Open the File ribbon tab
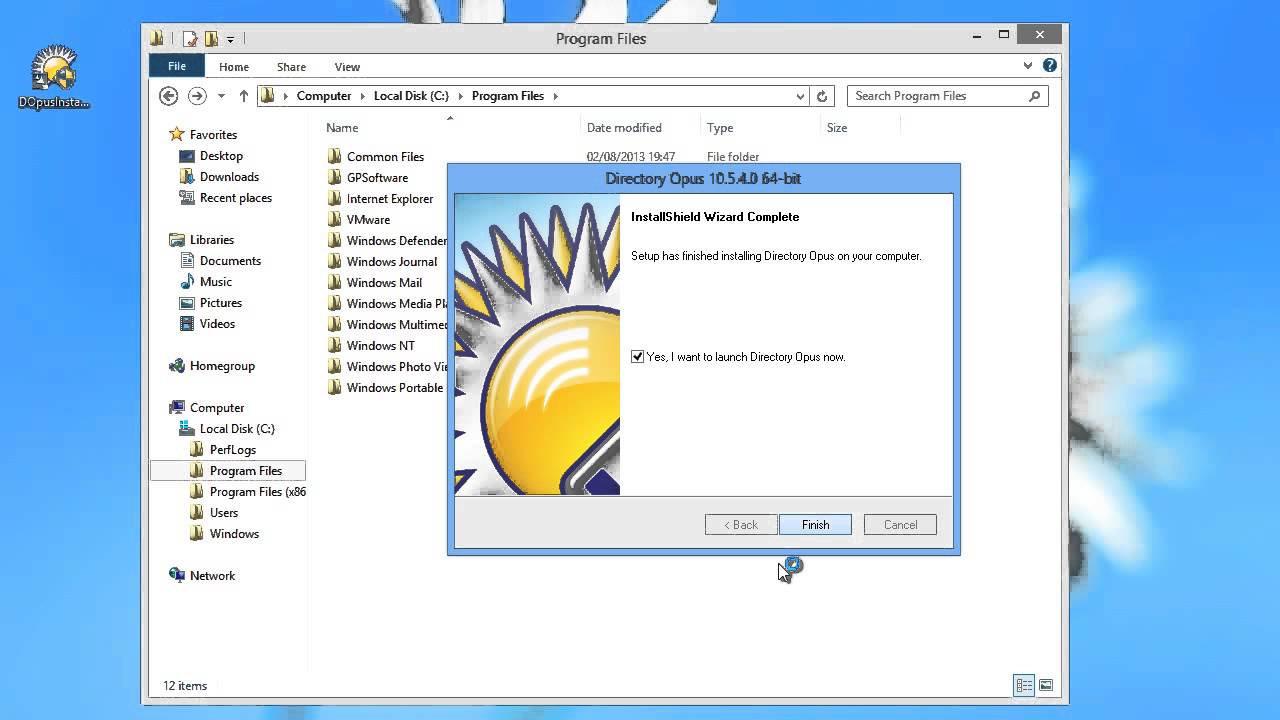1280x720 pixels. 177,66
